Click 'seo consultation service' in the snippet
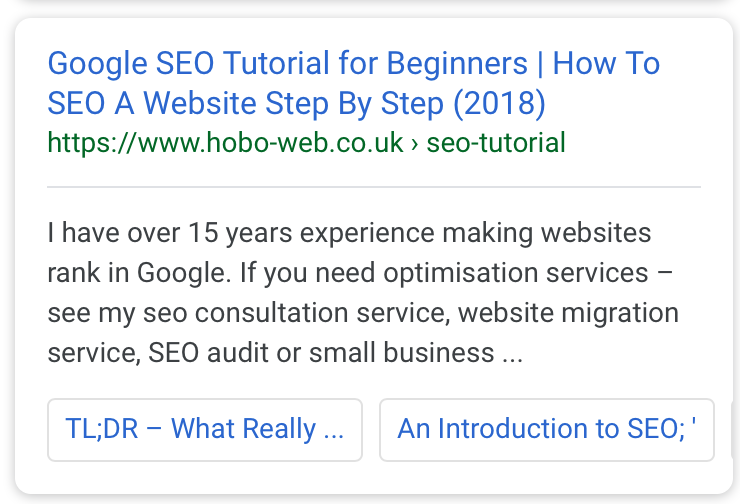740x504 pixels. click(x=296, y=313)
